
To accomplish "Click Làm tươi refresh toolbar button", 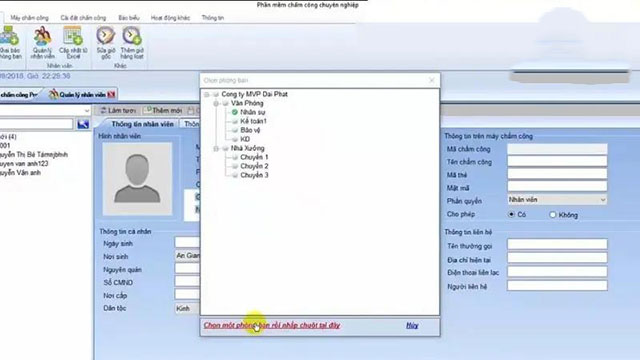I will (118, 111).
